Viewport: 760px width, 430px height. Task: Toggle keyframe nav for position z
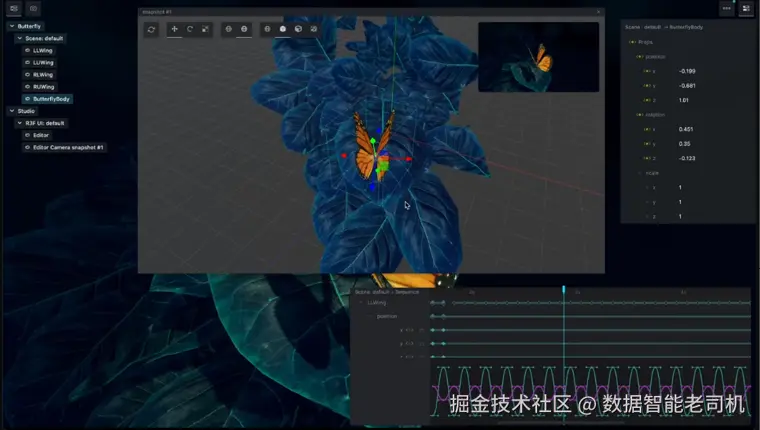tap(647, 100)
